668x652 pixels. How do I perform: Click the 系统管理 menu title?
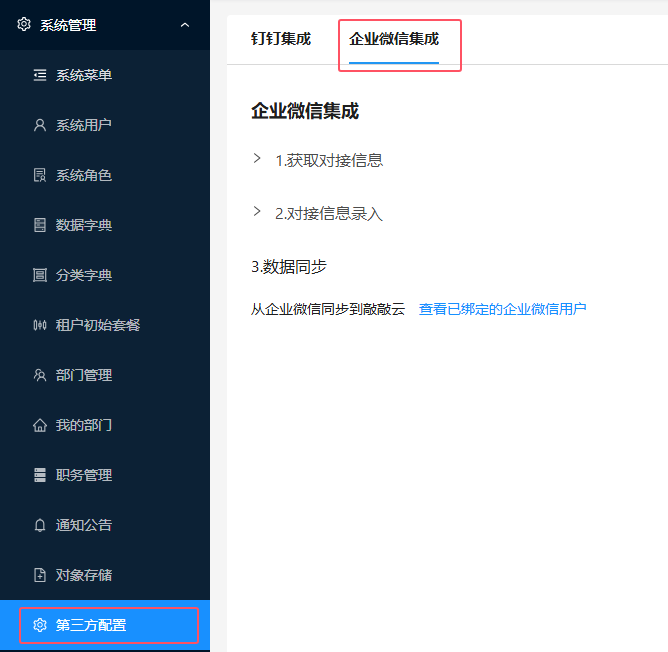[x=68, y=25]
